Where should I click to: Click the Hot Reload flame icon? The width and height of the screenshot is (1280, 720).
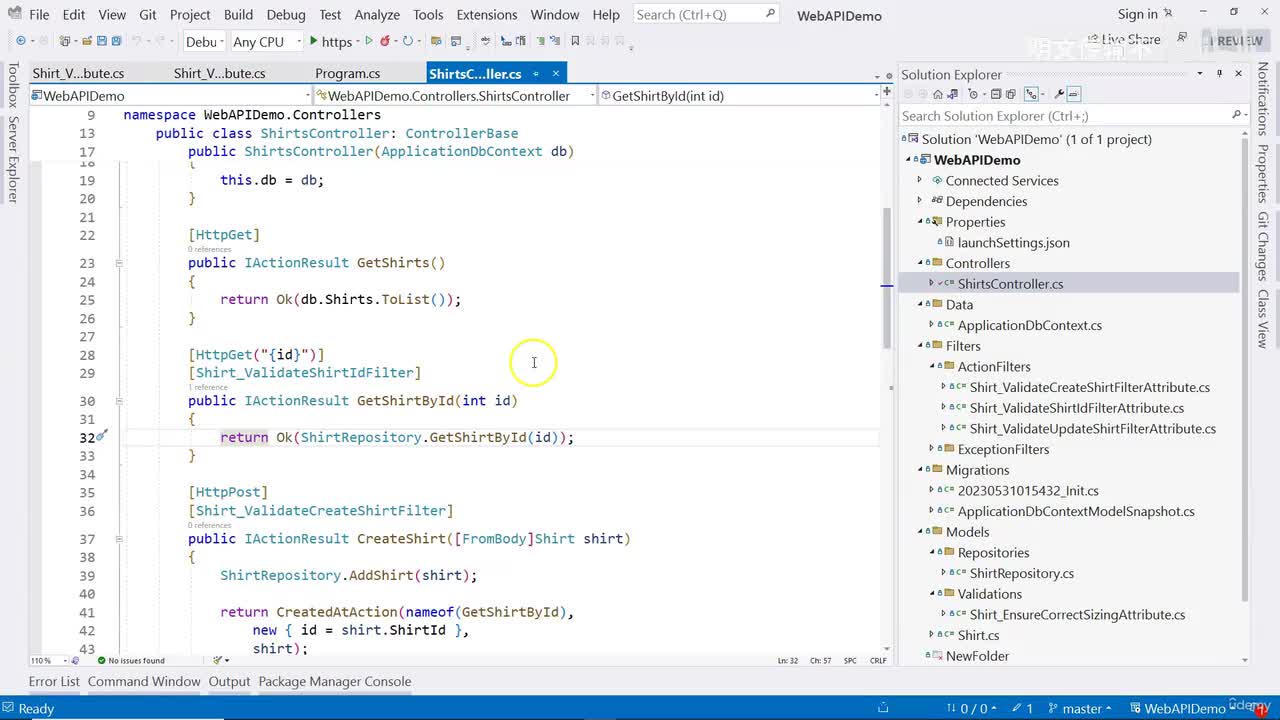coord(387,41)
